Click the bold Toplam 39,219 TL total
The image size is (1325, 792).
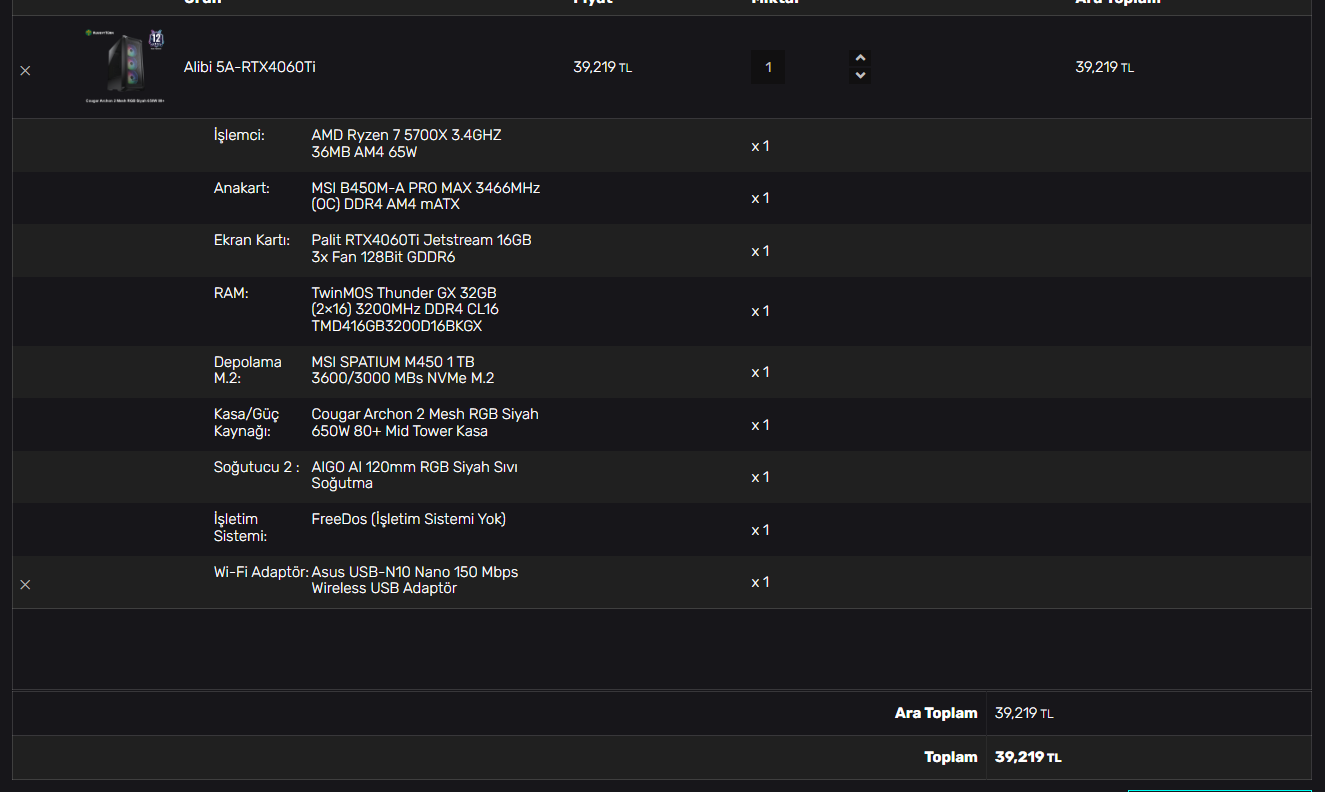click(x=1028, y=757)
